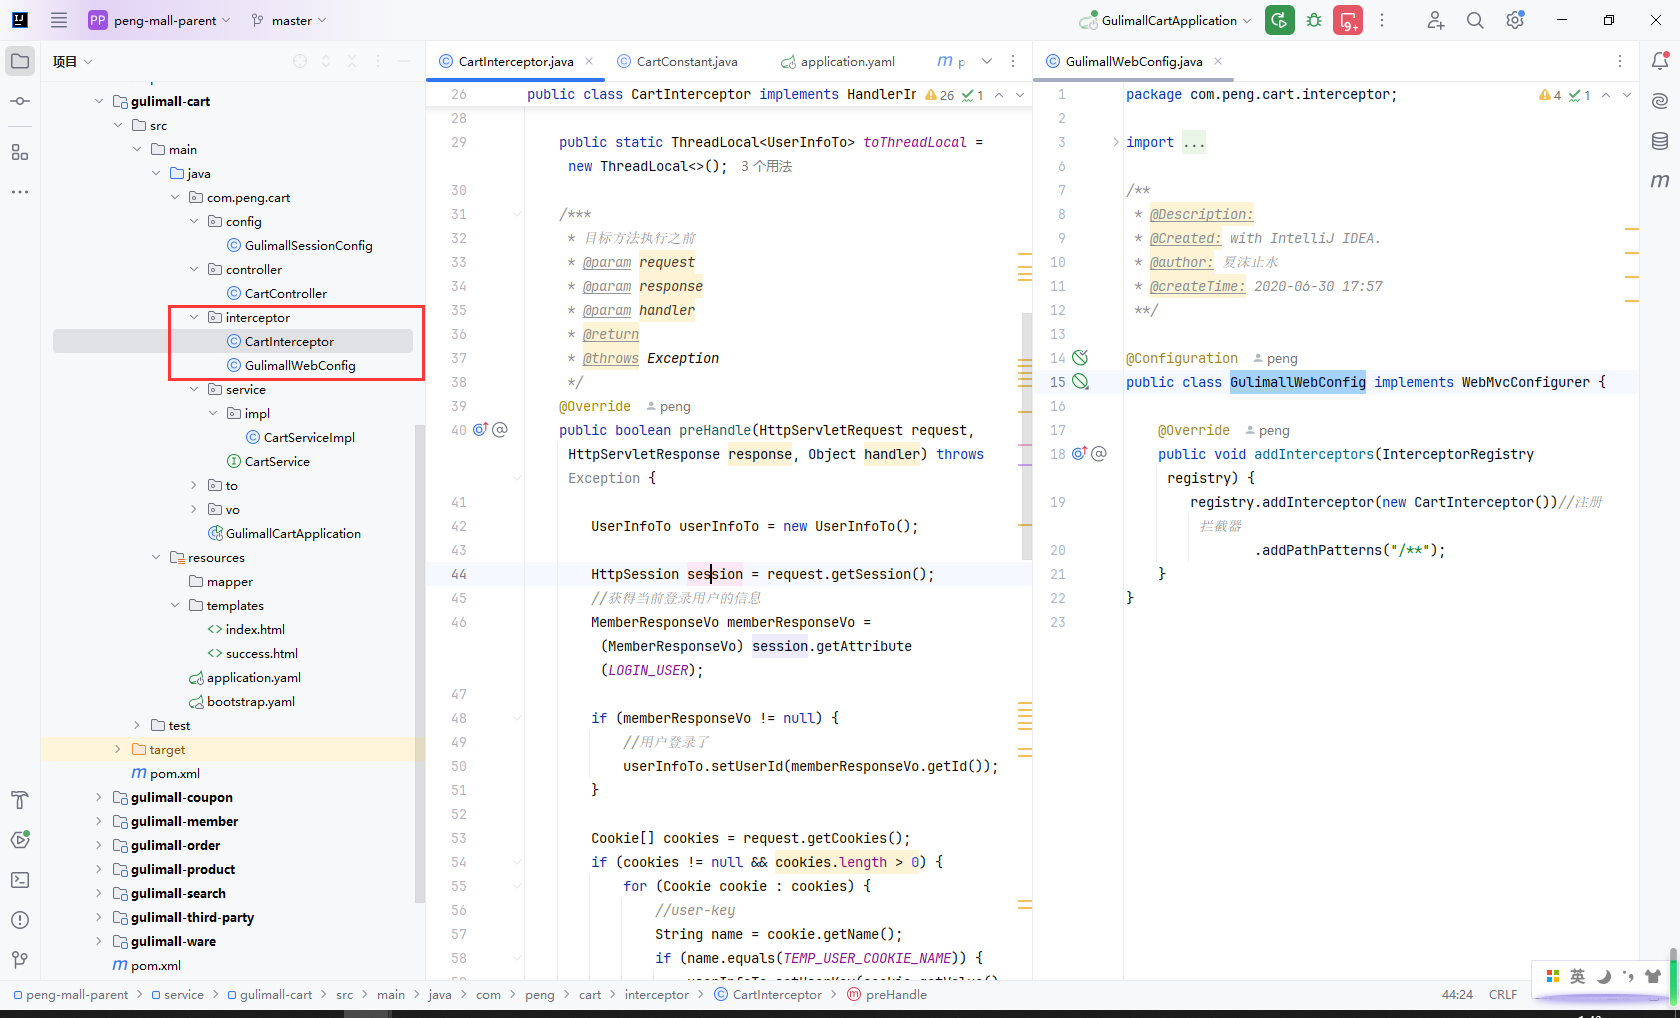This screenshot has height=1018, width=1680.
Task: Open the Build hammer tool window
Action: pyautogui.click(x=20, y=800)
